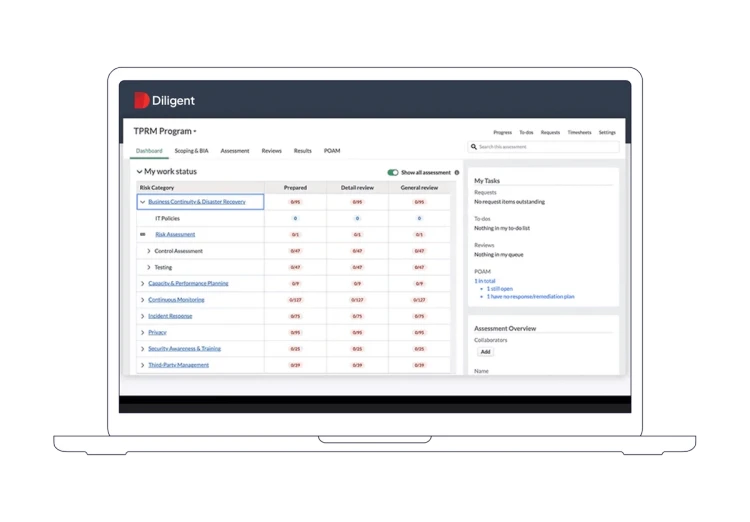Screen dimensions: 750x522
Task: Go to the Assessment tab
Action: click(235, 151)
